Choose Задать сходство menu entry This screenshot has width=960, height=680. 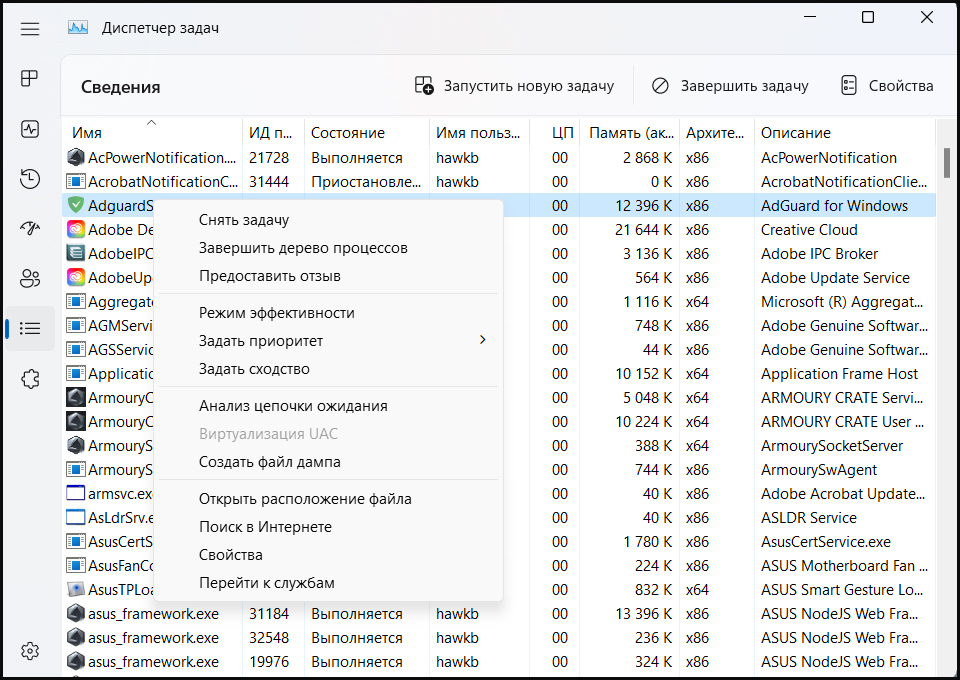point(328,369)
